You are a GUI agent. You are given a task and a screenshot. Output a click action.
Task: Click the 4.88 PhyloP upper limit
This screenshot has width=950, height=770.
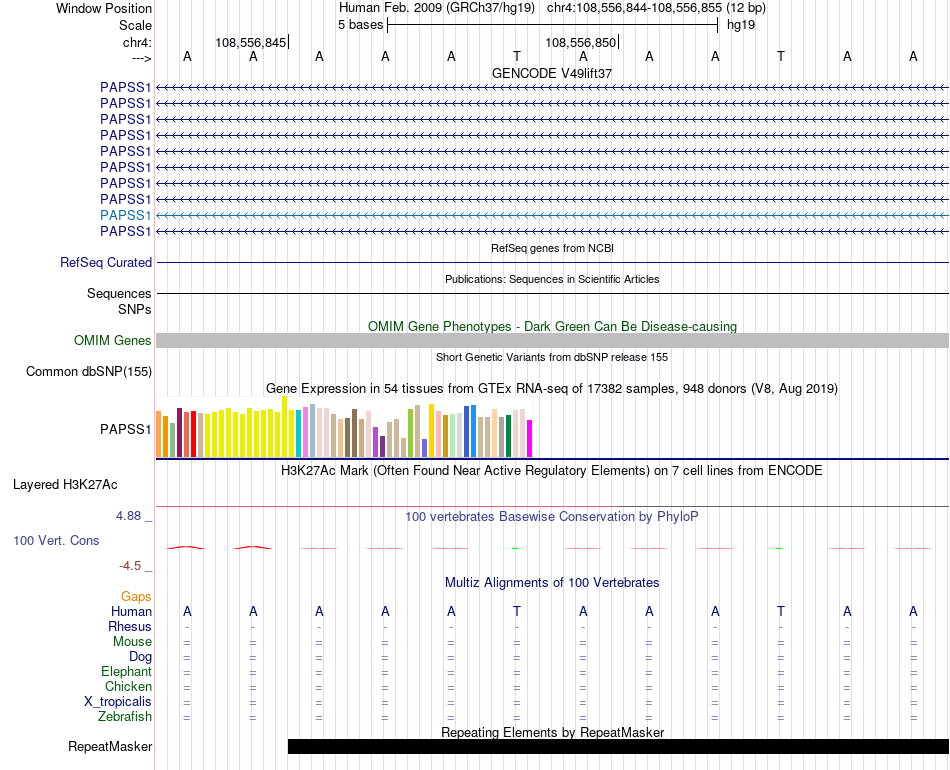[x=128, y=516]
